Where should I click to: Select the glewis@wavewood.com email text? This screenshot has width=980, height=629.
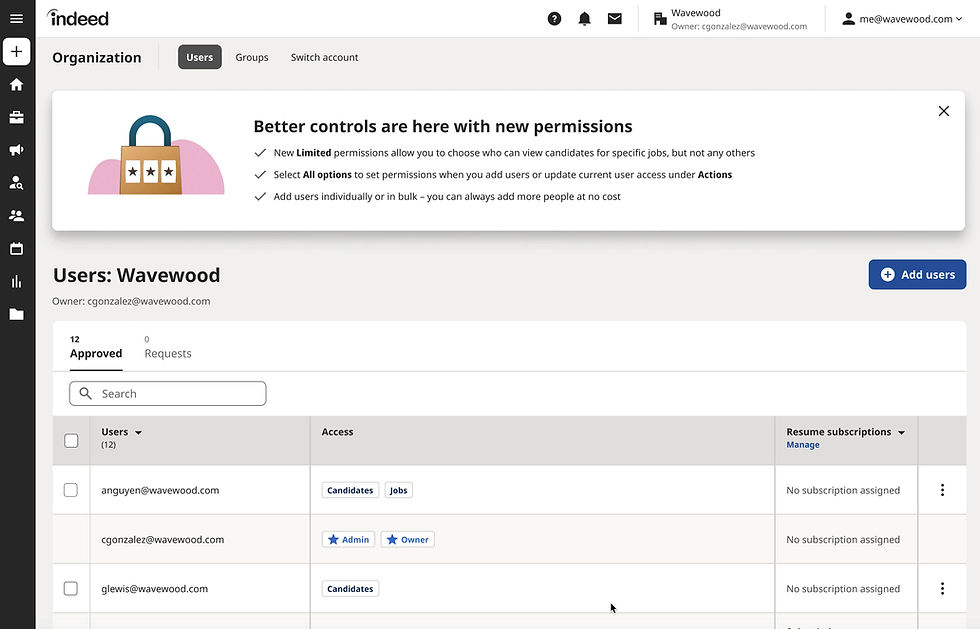click(x=154, y=588)
